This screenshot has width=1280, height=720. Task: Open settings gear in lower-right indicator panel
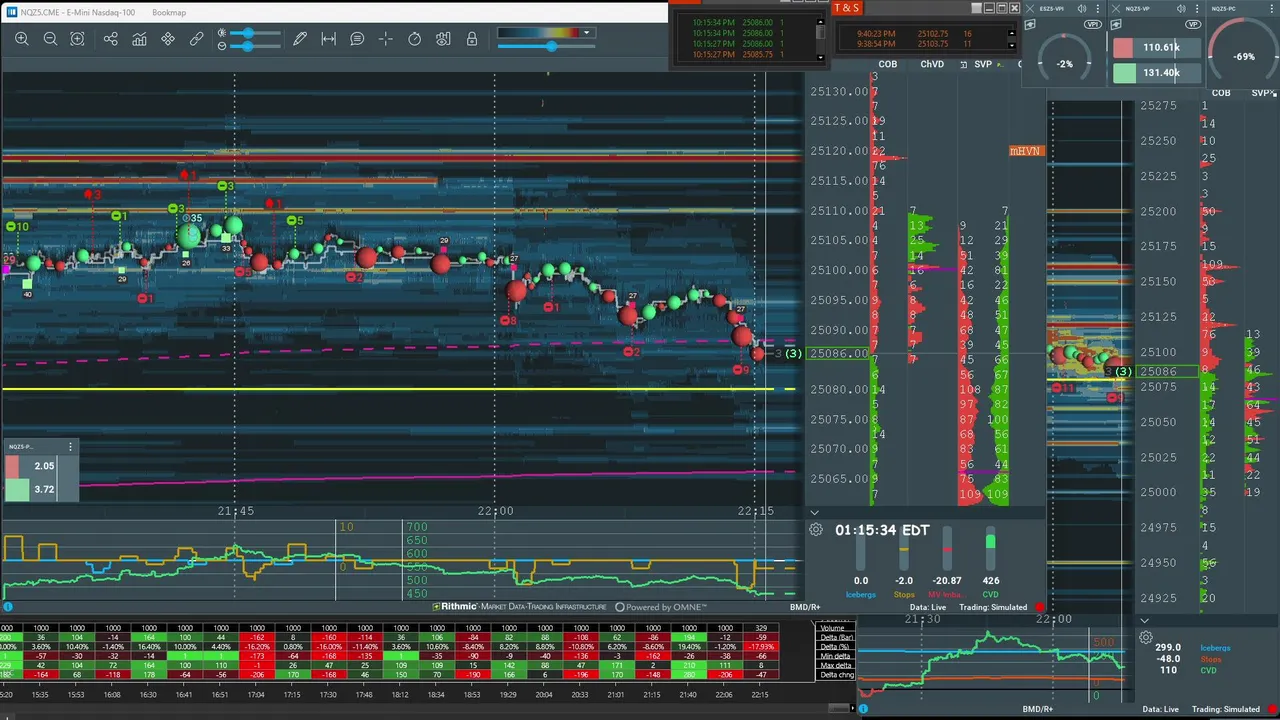click(x=1145, y=637)
